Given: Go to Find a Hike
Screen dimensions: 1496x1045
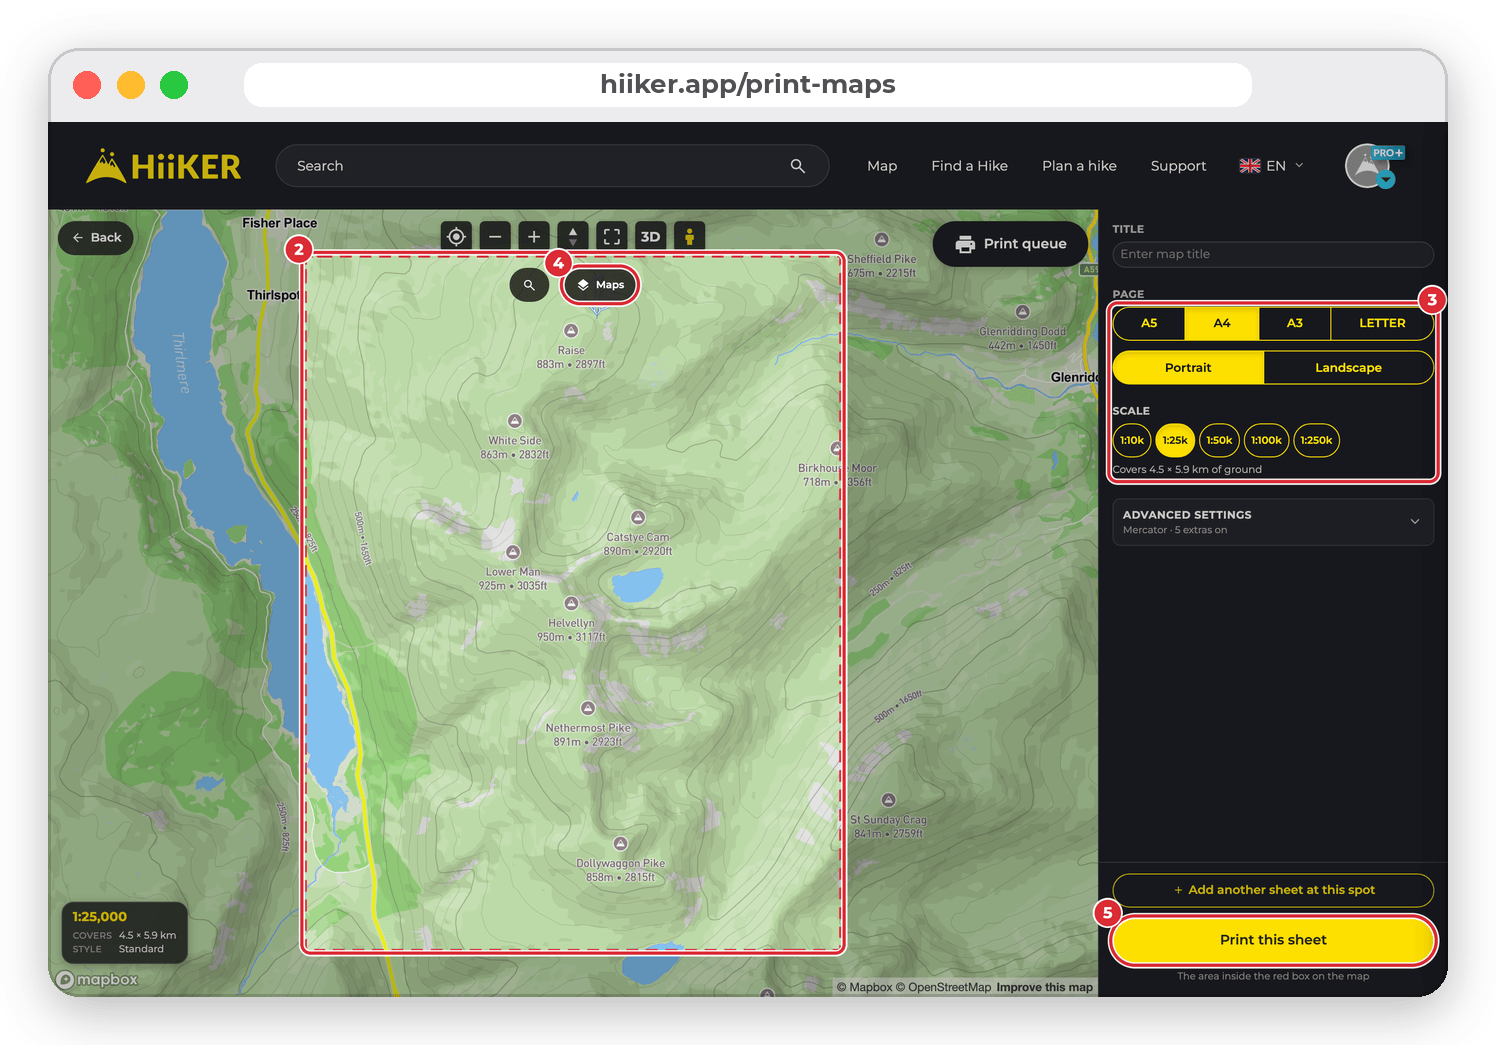Looking at the screenshot, I should (x=969, y=166).
